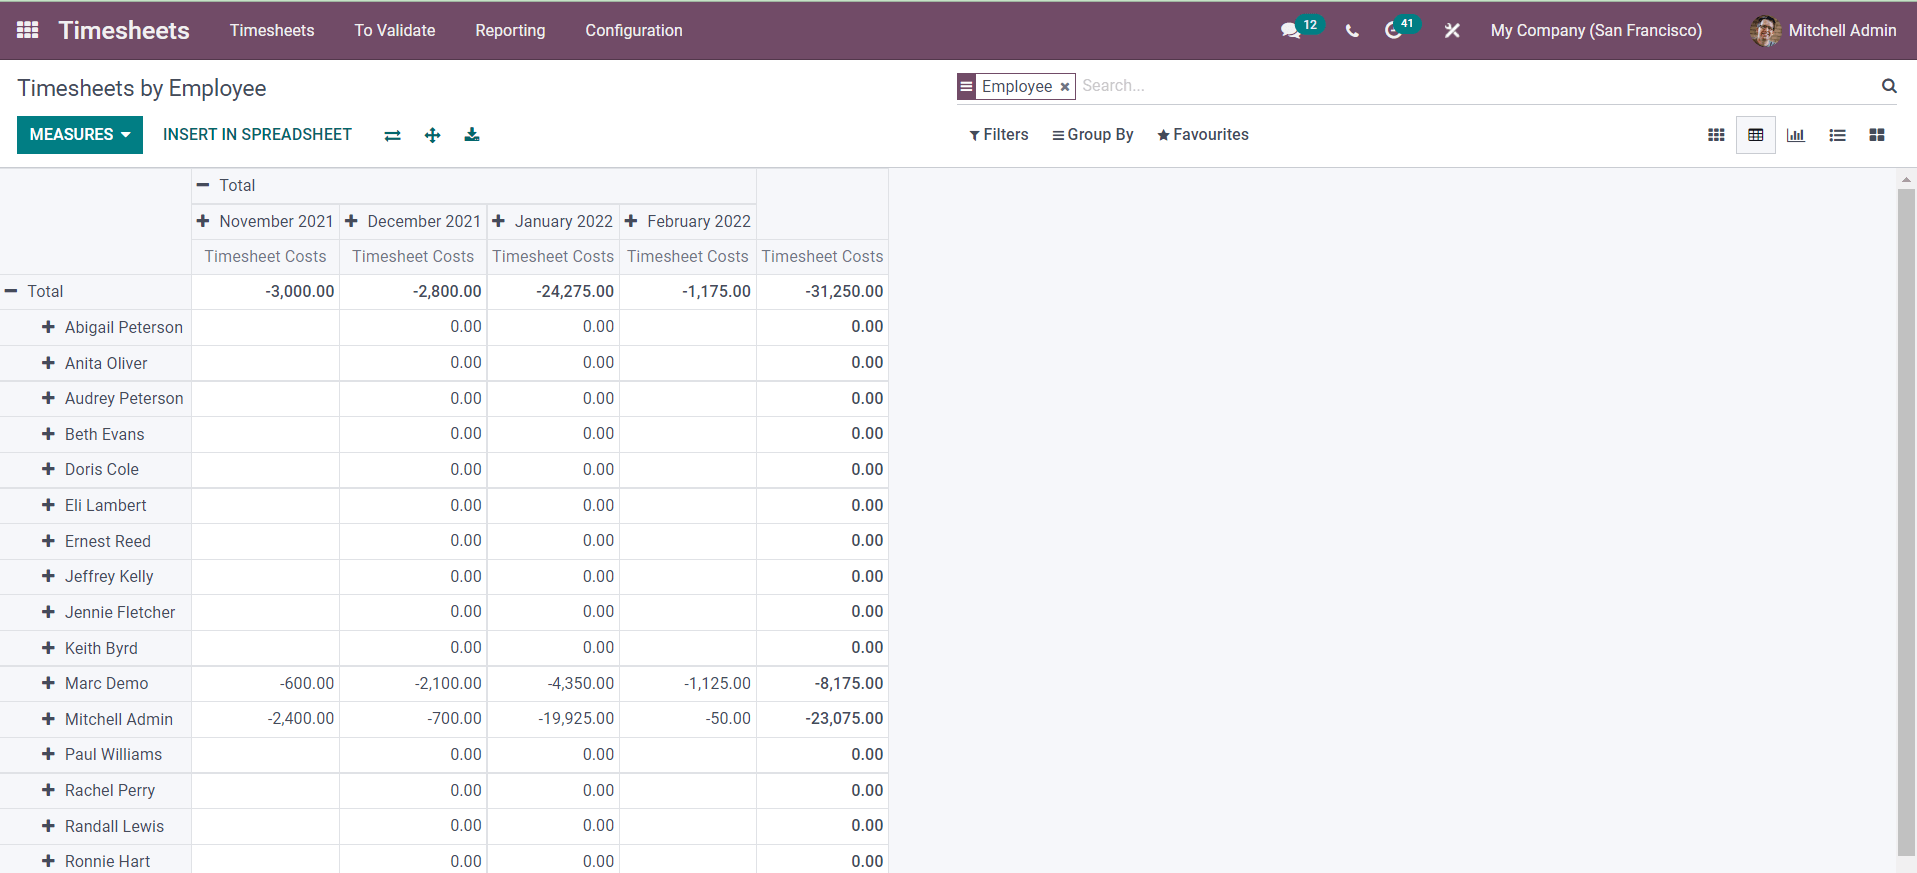The image size is (1917, 873).
Task: Click Mitchell Admin avatar picture
Action: click(x=1765, y=31)
